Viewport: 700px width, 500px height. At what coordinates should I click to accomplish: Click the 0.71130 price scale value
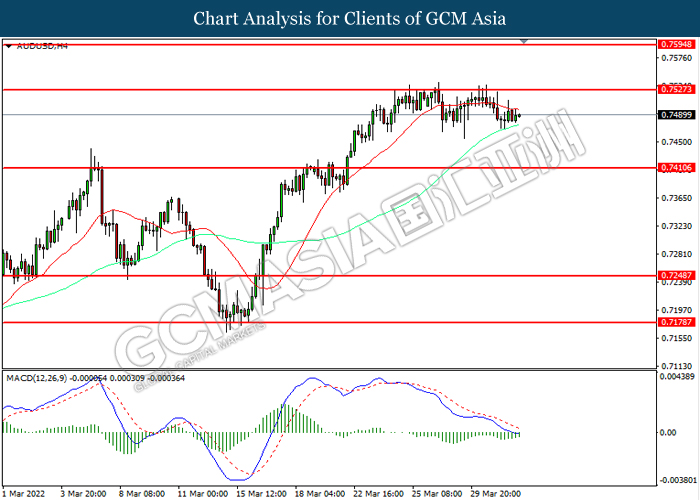point(676,366)
